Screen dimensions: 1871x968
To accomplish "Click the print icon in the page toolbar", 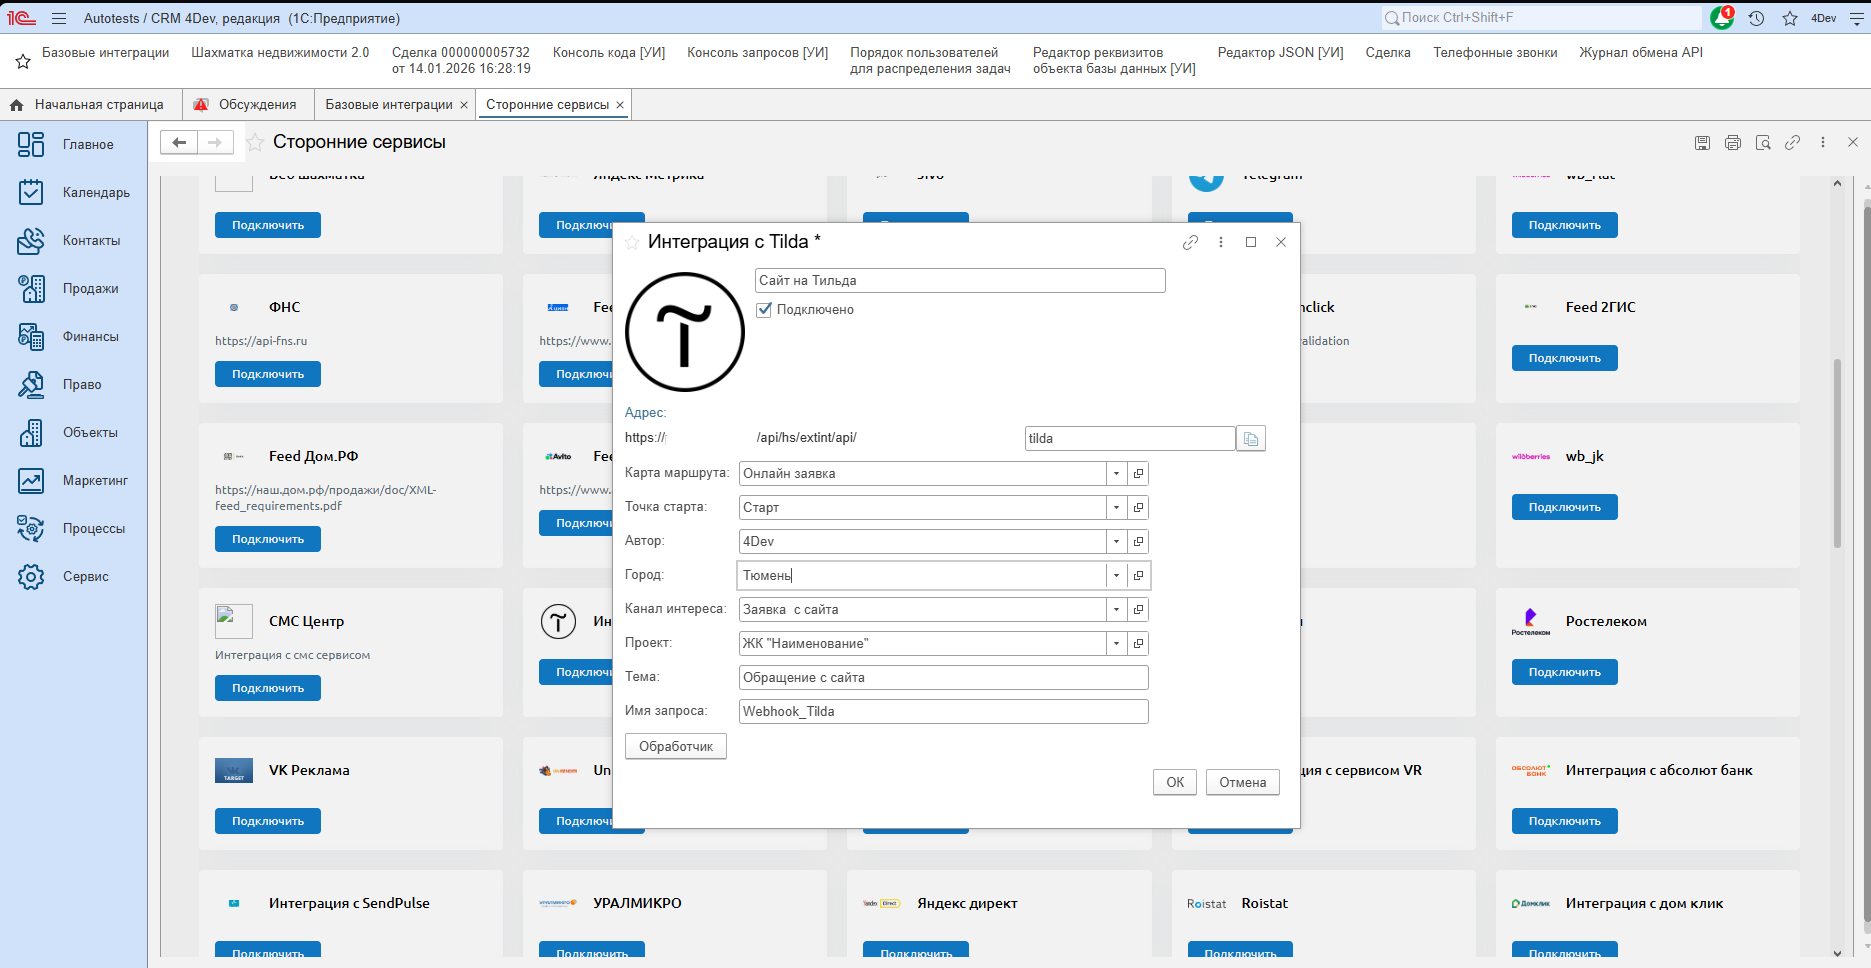I will tap(1733, 143).
